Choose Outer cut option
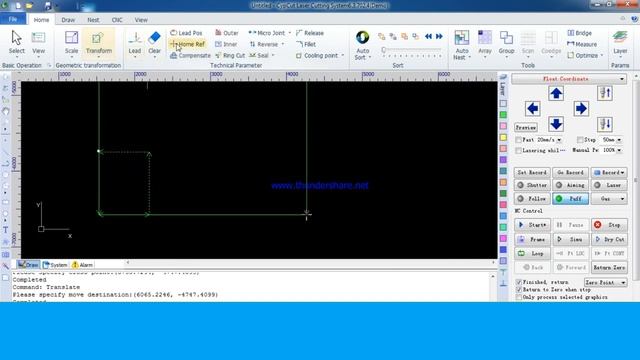The height and width of the screenshot is (360, 640). point(227,33)
